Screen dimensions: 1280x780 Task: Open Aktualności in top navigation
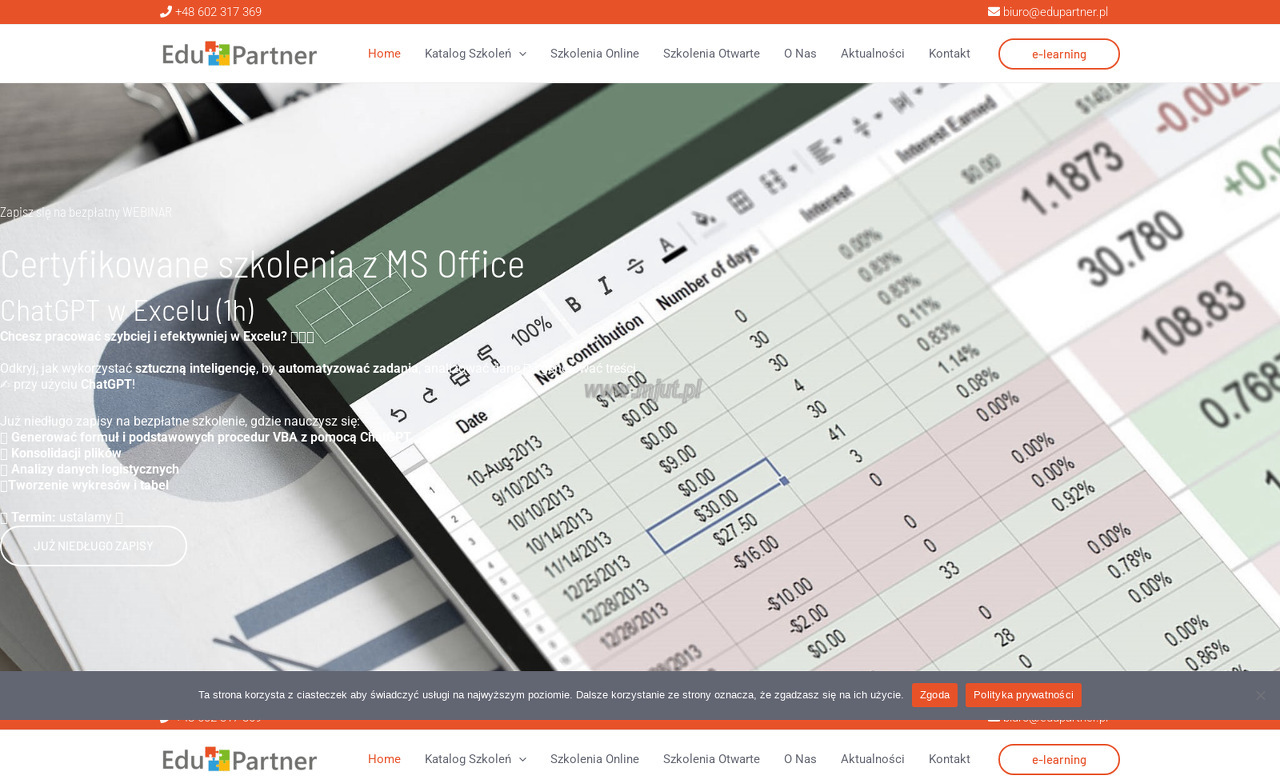[872, 54]
